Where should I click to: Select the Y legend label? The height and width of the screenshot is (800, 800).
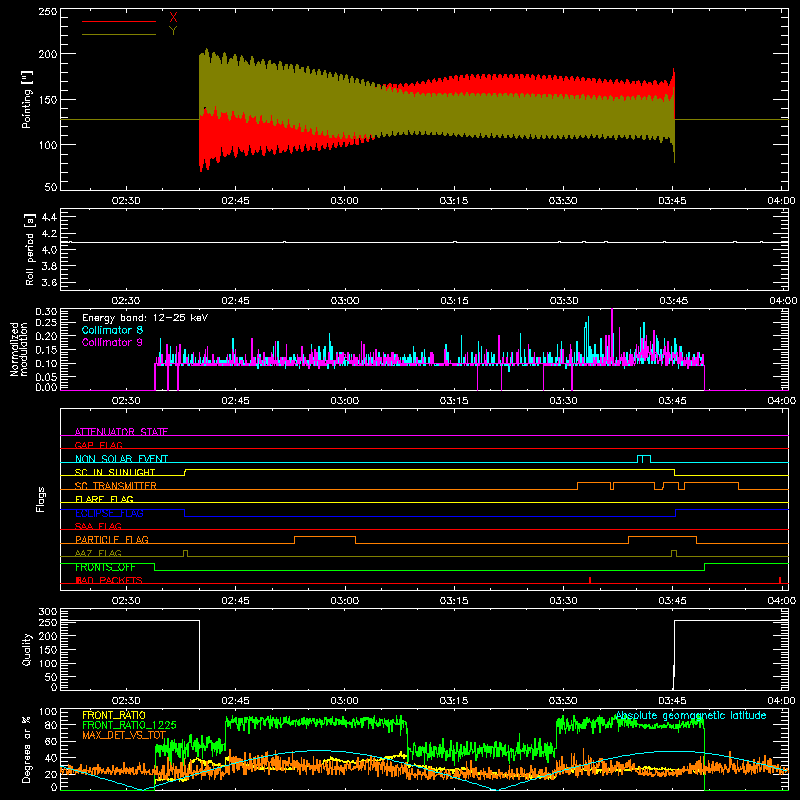tap(173, 31)
